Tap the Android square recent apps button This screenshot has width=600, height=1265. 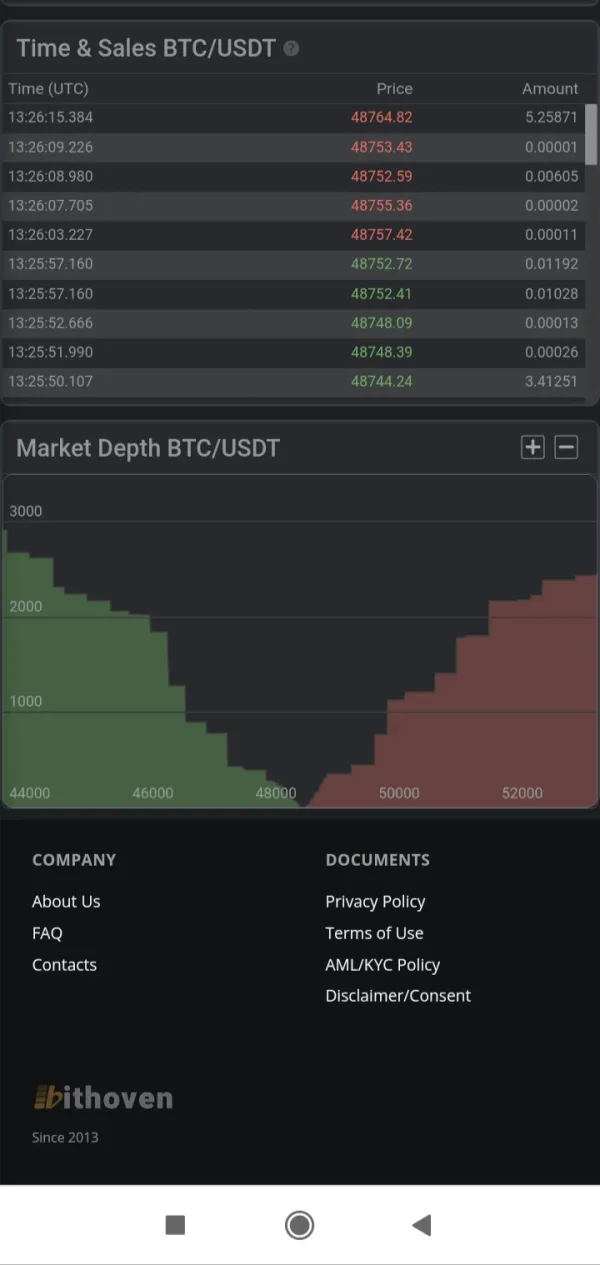[x=175, y=1225]
